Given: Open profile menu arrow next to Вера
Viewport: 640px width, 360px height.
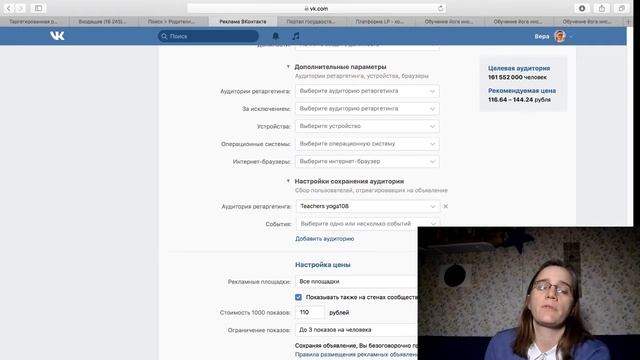Looking at the screenshot, I should (x=571, y=36).
